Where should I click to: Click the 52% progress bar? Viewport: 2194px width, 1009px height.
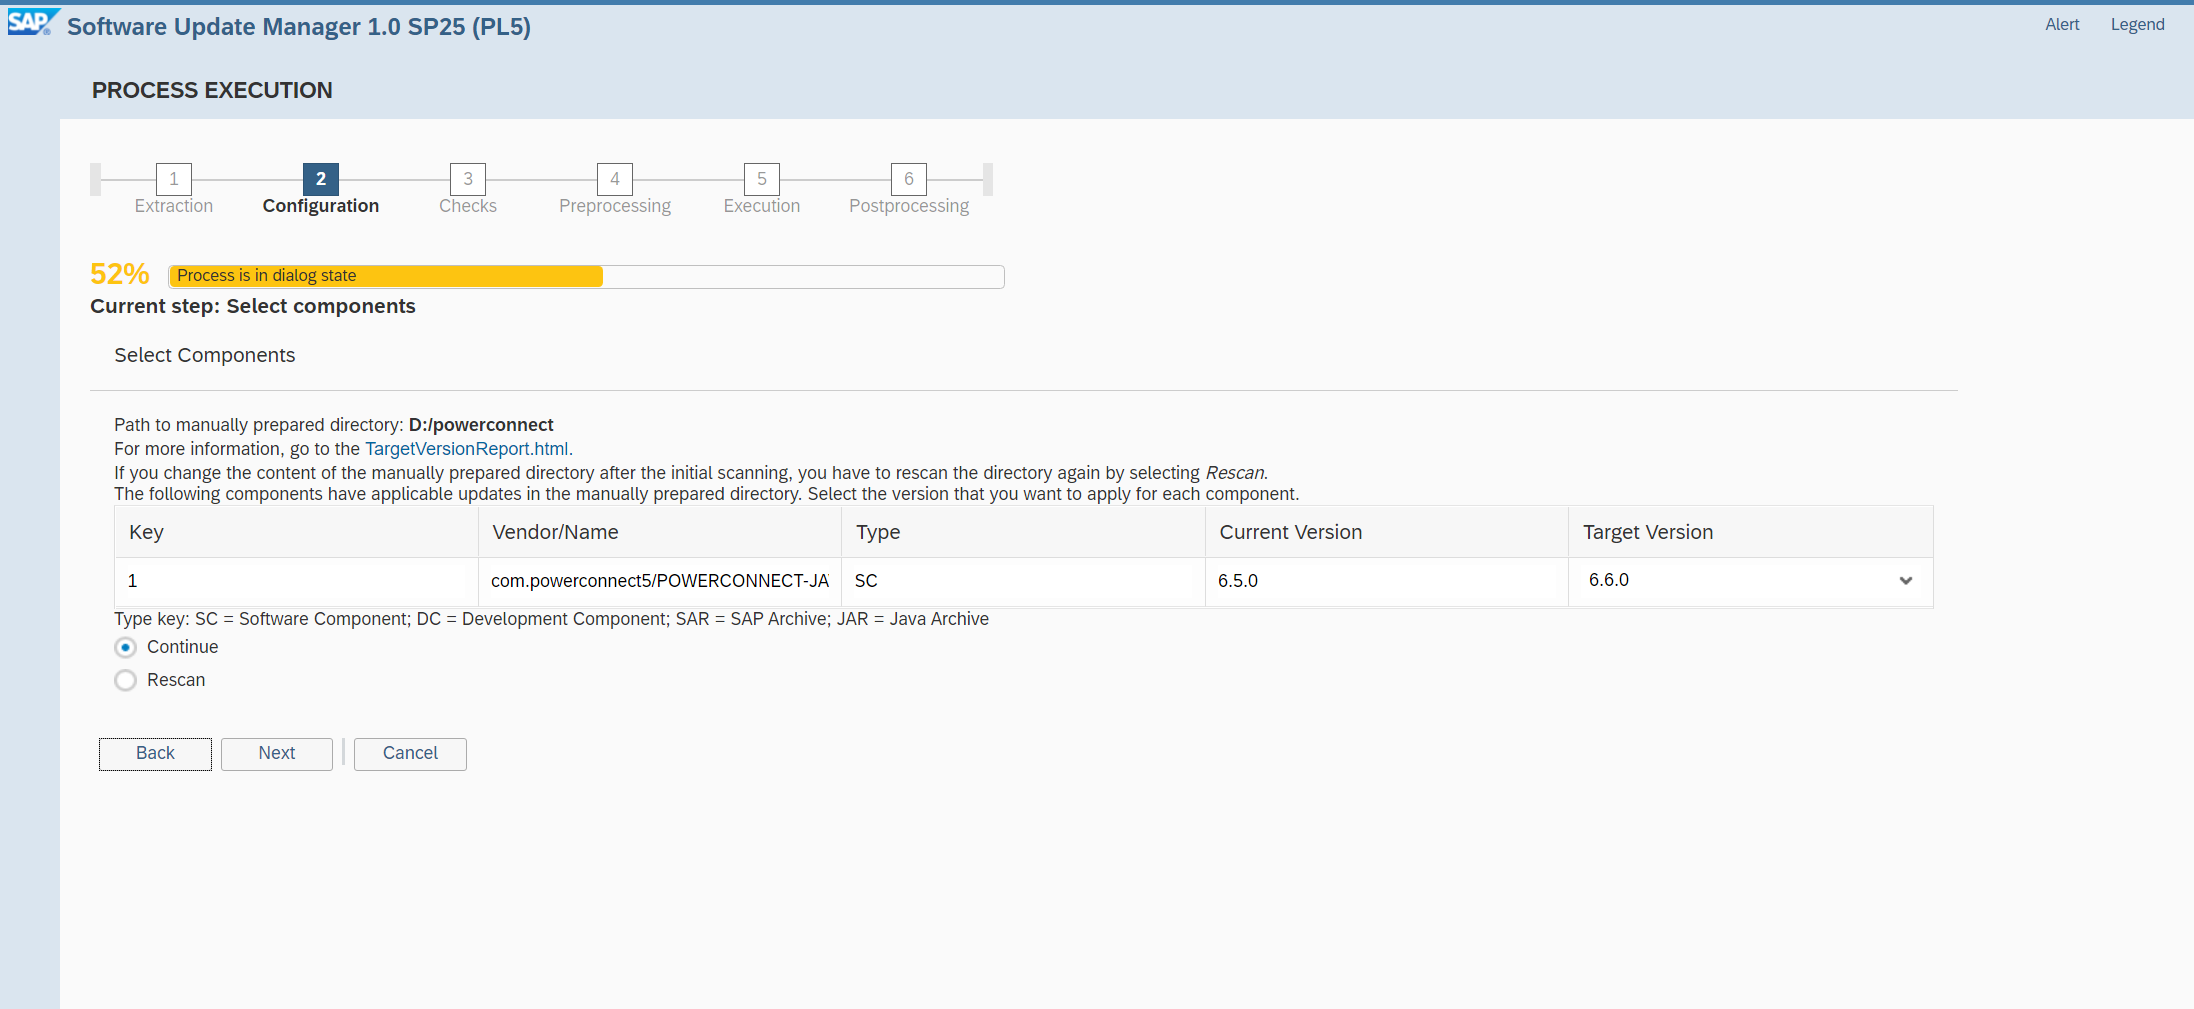click(x=586, y=276)
